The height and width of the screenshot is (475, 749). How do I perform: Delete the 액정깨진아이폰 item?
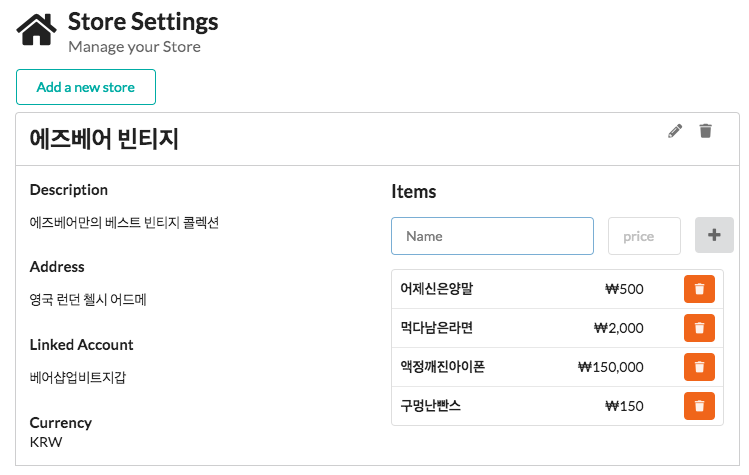699,367
